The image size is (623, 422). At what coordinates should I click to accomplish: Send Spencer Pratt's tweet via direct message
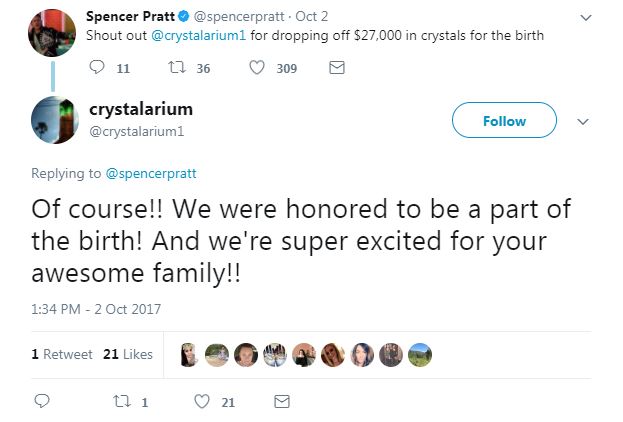pos(337,68)
